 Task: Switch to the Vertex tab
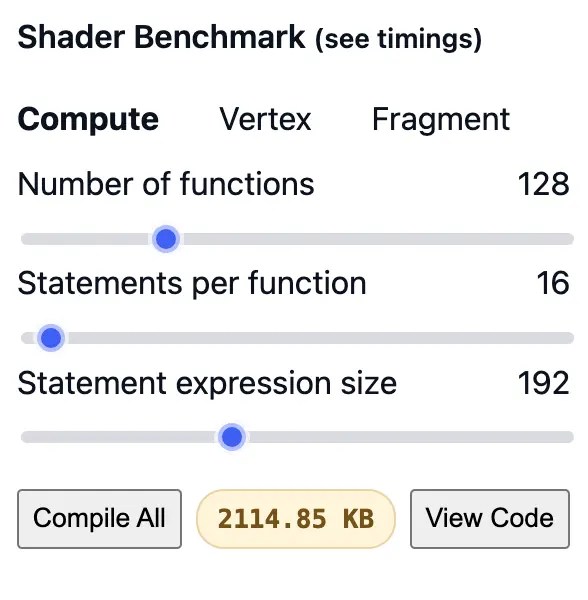coord(265,120)
